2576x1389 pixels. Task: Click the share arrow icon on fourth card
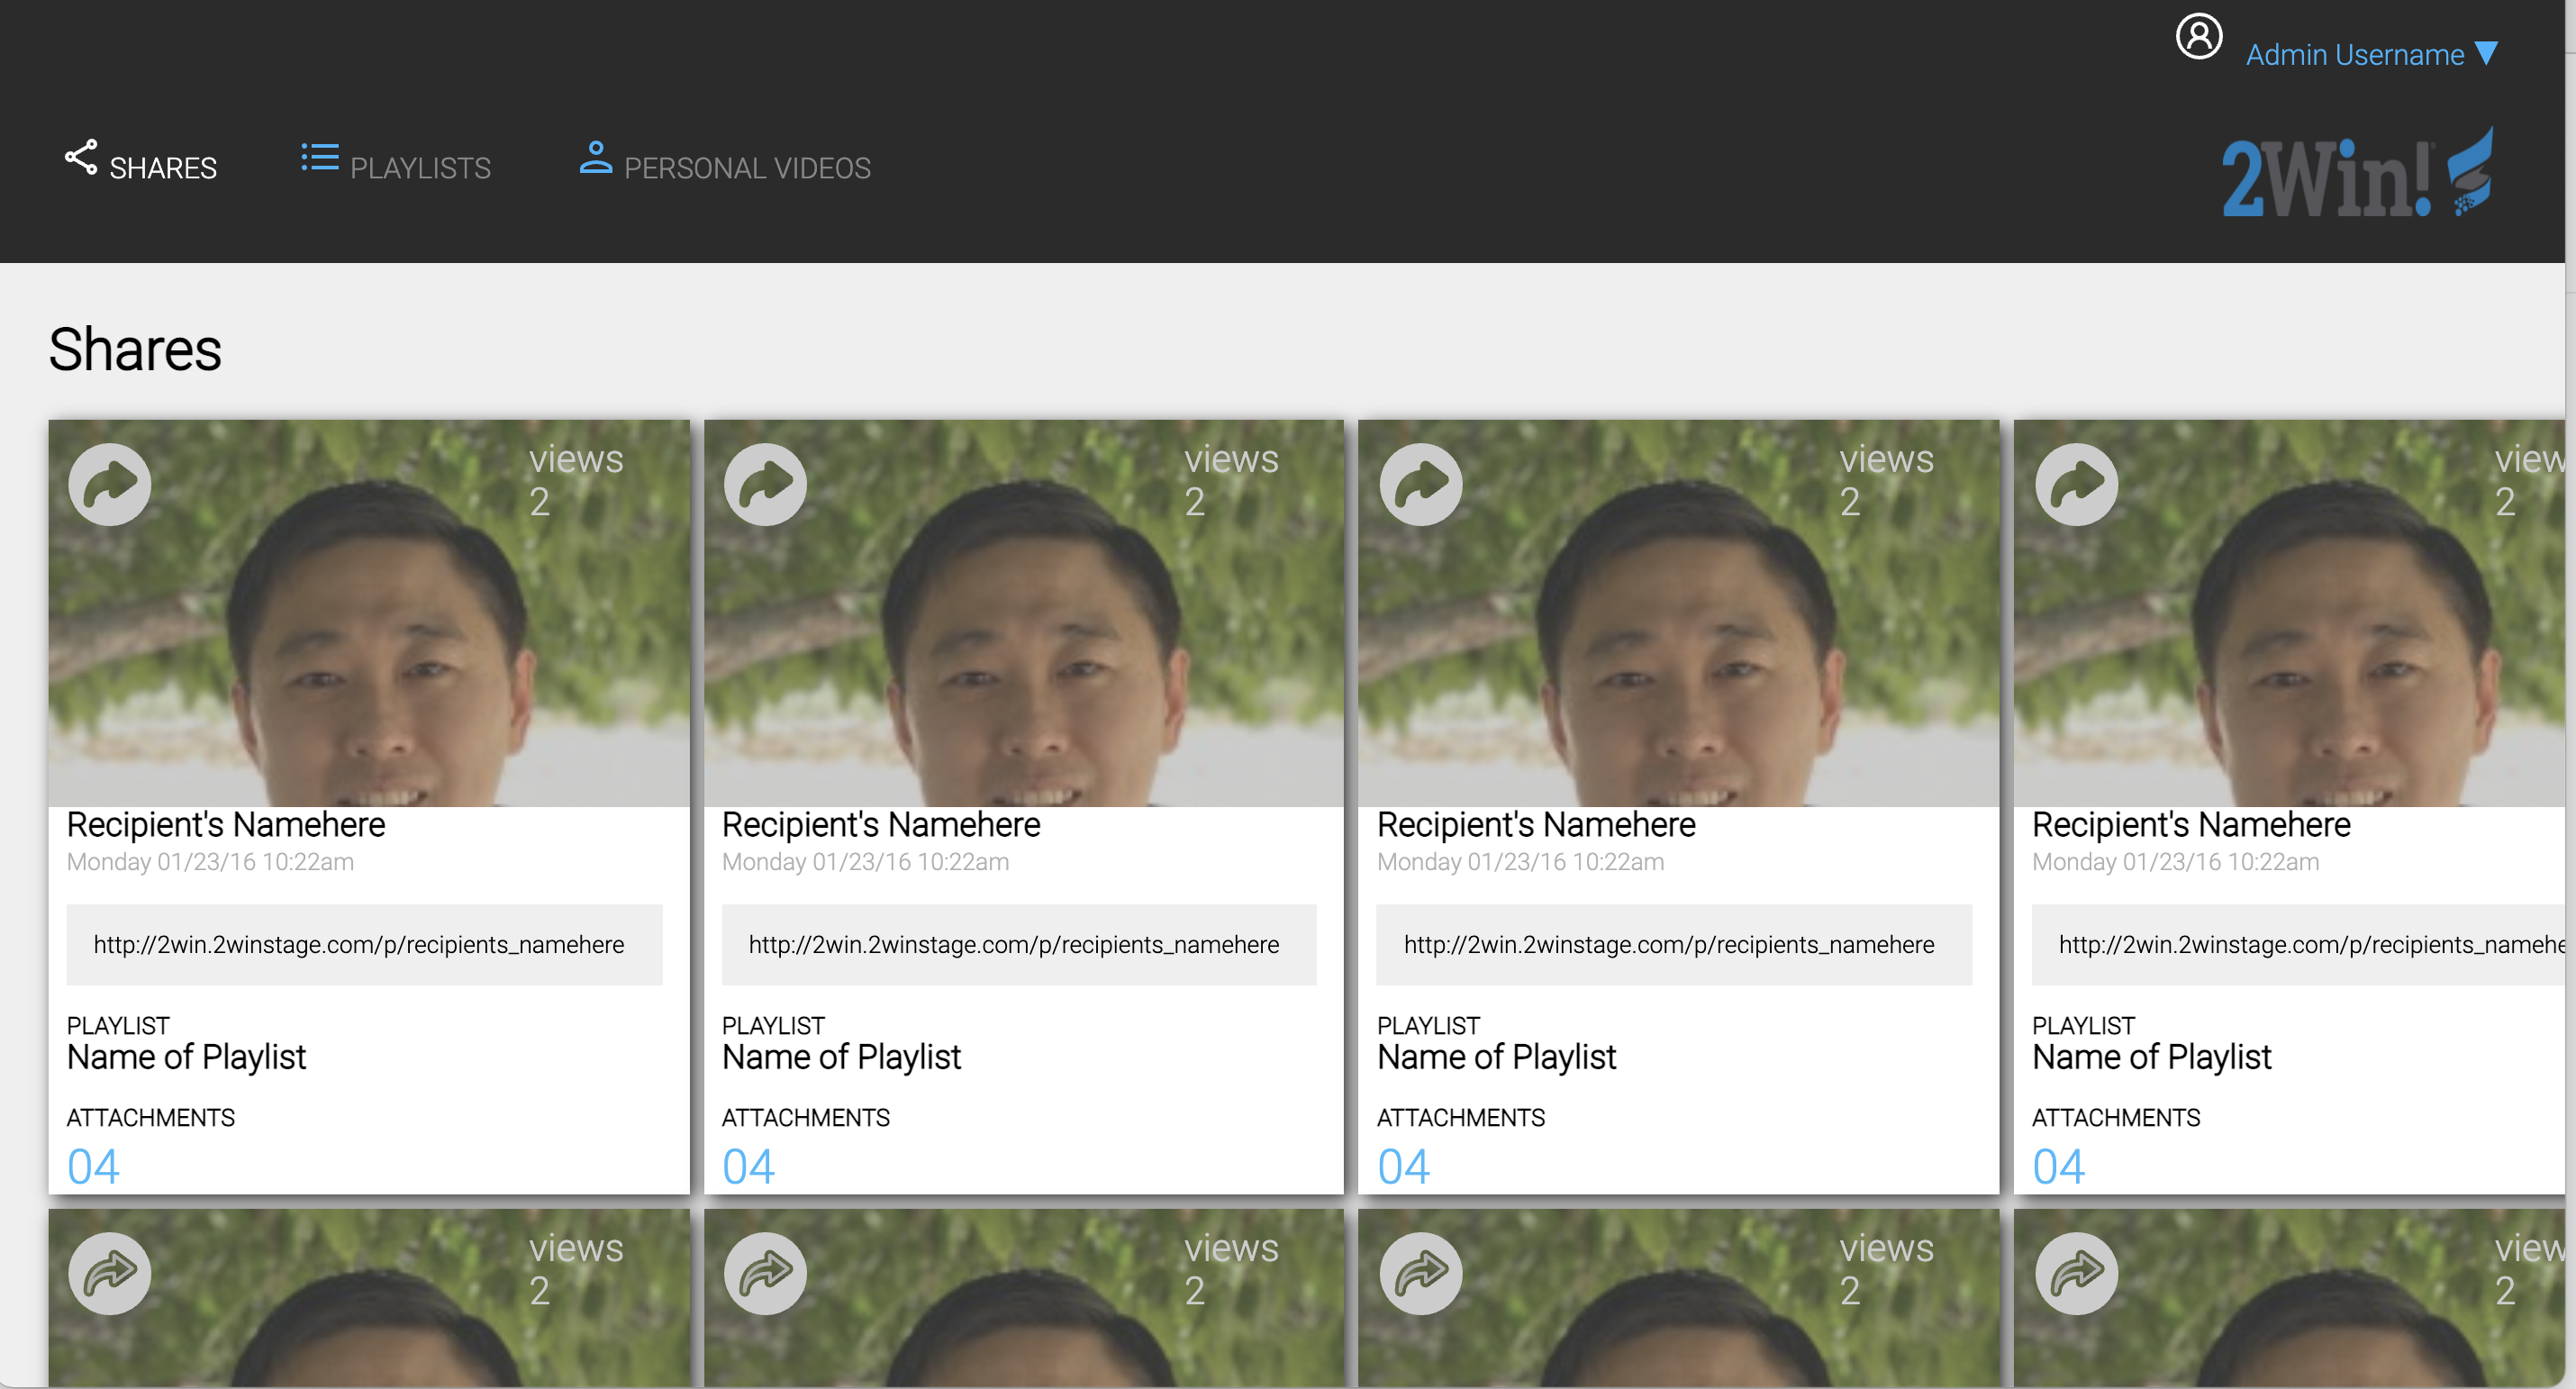2077,485
